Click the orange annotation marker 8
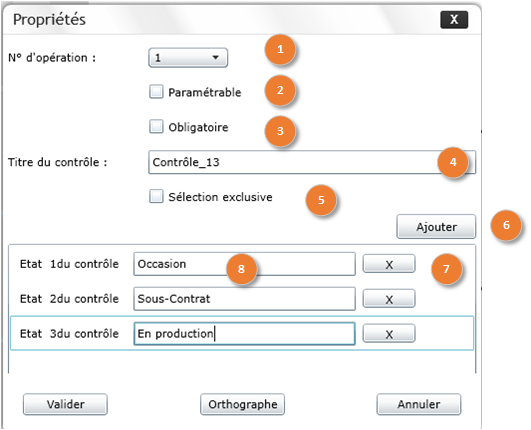 (x=241, y=269)
